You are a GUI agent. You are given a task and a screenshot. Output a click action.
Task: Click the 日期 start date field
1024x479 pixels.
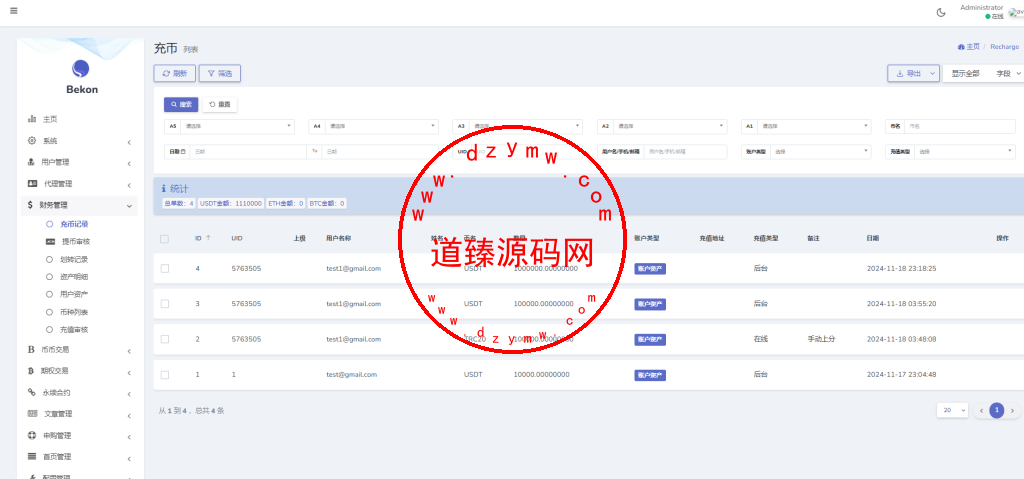pyautogui.click(x=247, y=152)
